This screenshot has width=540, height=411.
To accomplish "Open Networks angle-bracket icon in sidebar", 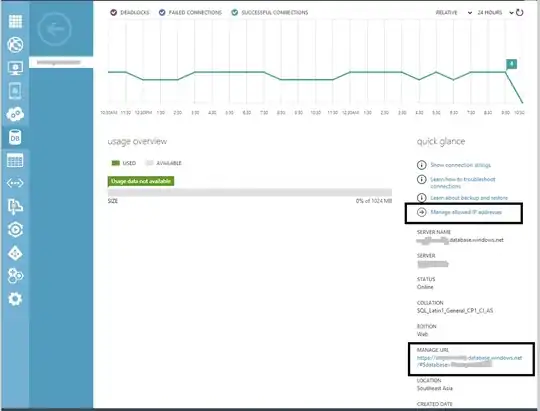I will (15, 183).
